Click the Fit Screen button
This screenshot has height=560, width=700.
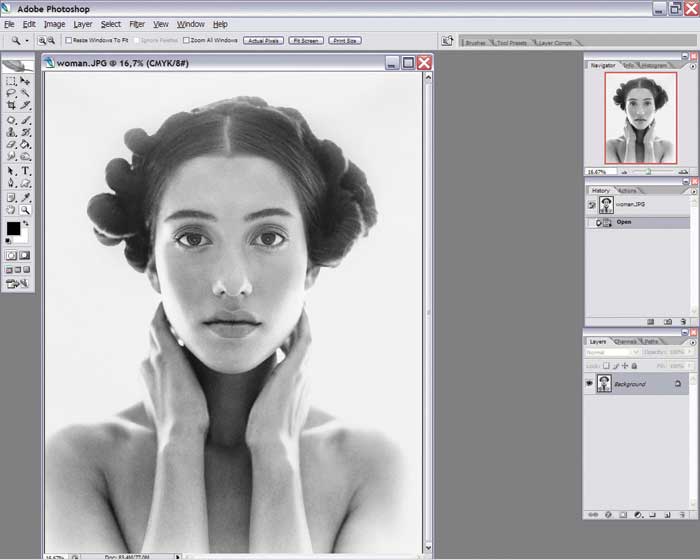(x=305, y=40)
